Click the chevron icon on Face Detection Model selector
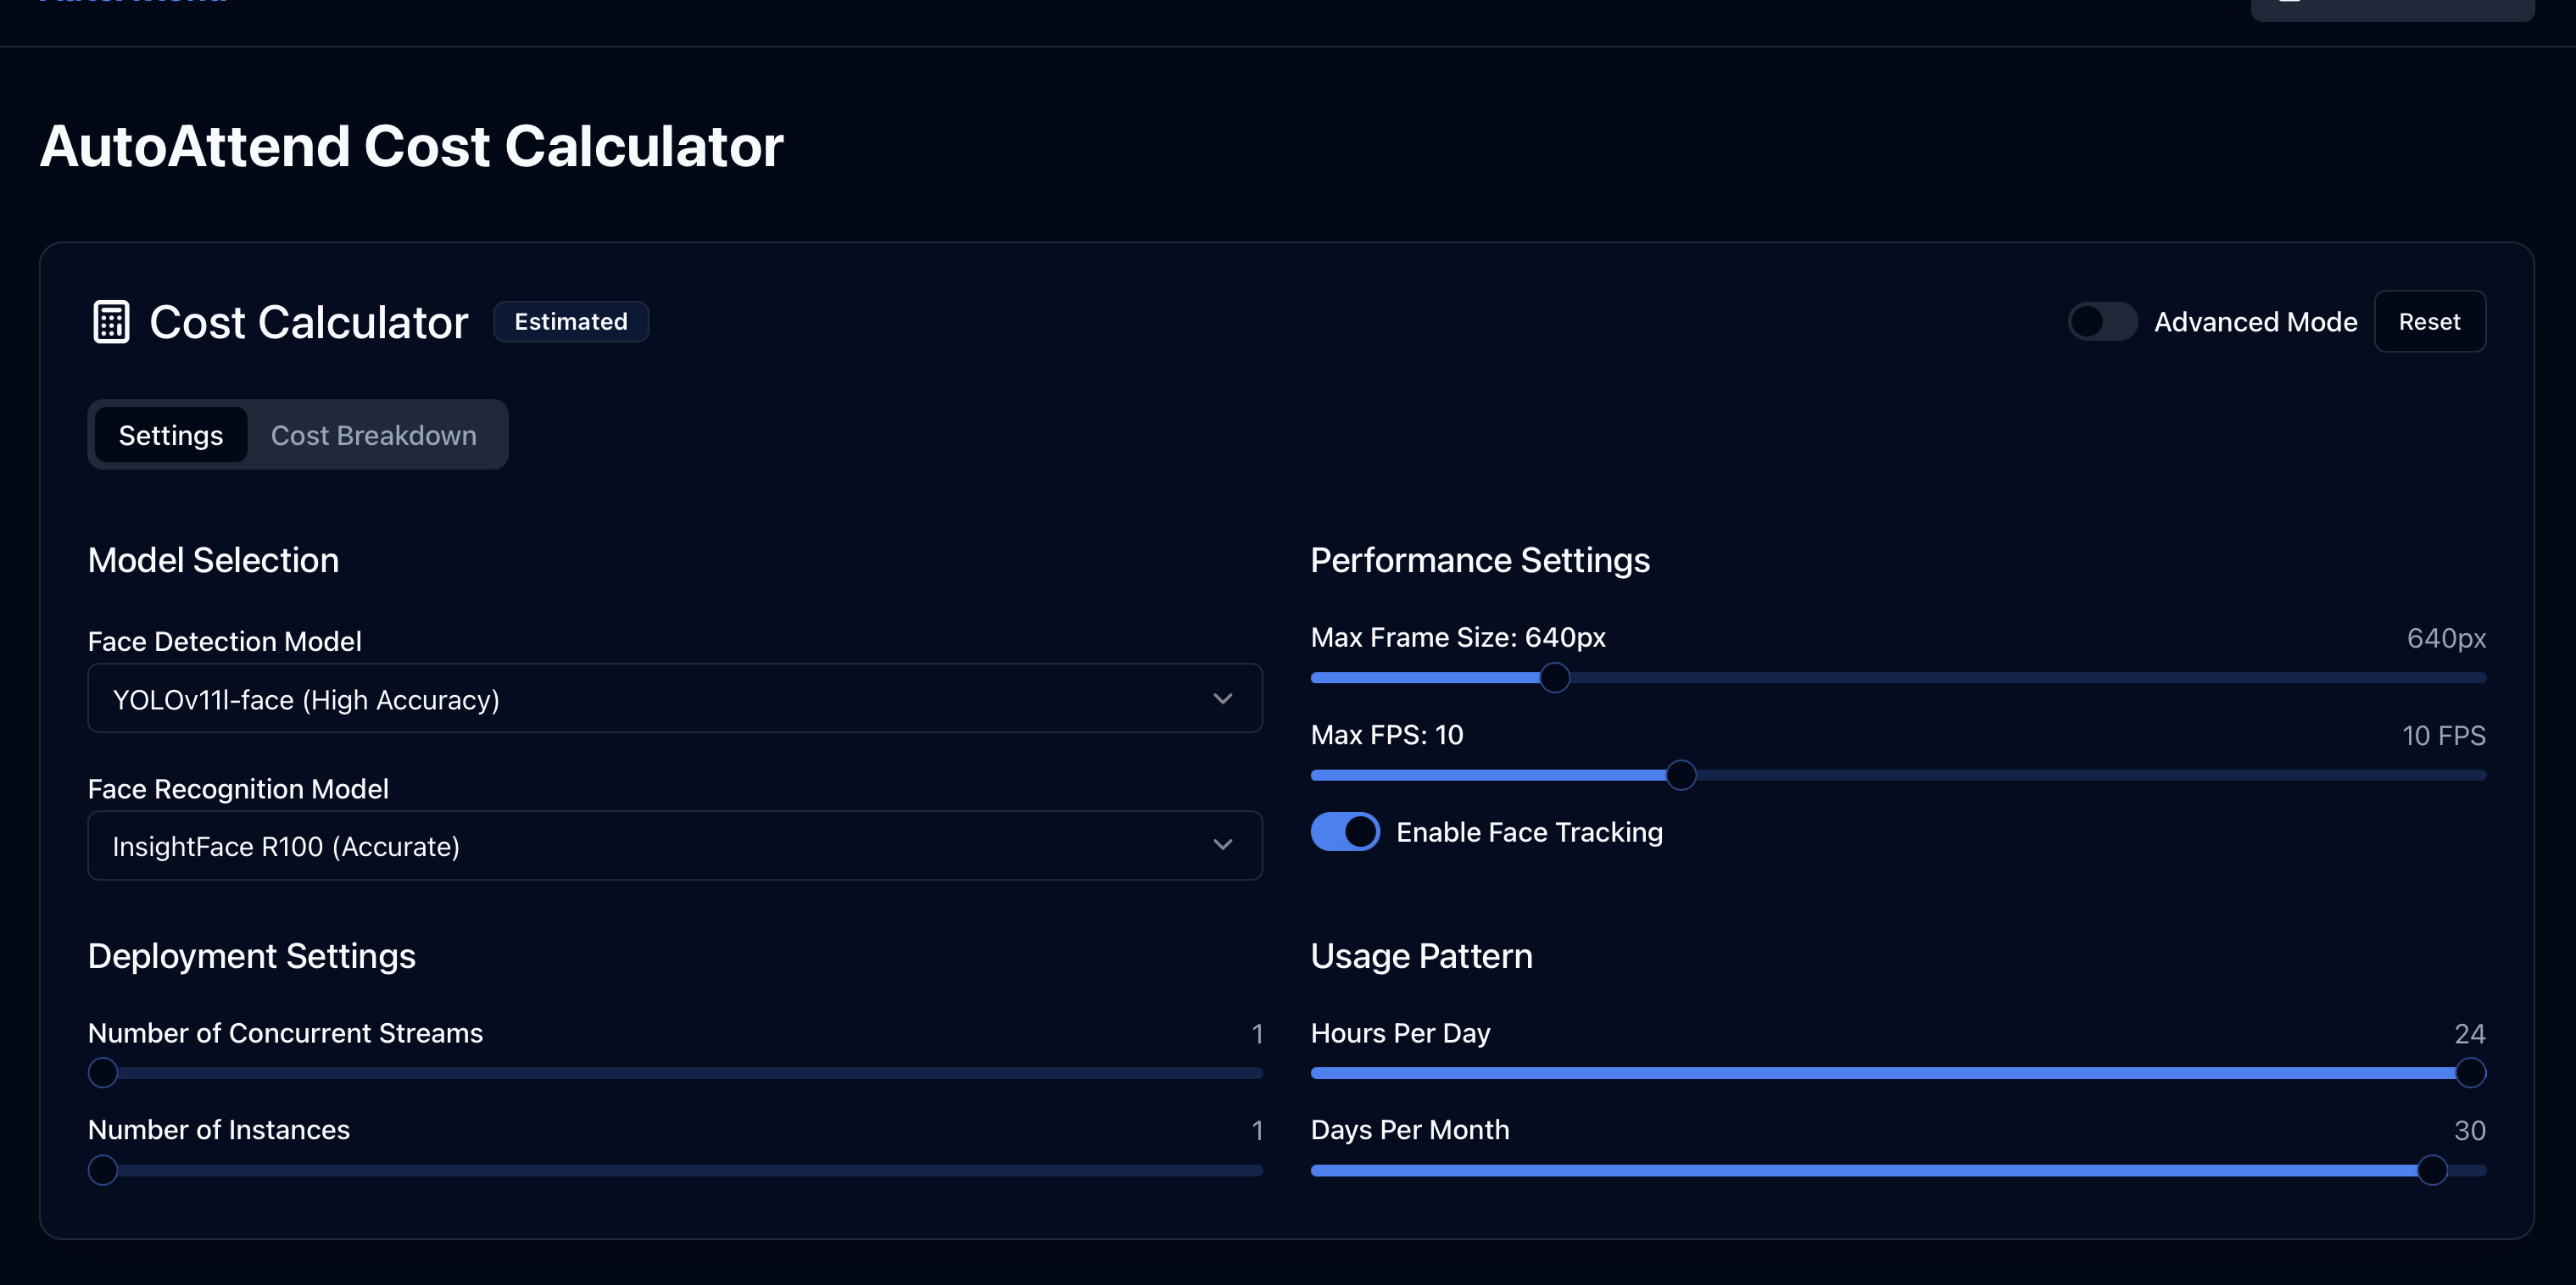 pyautogui.click(x=1222, y=698)
